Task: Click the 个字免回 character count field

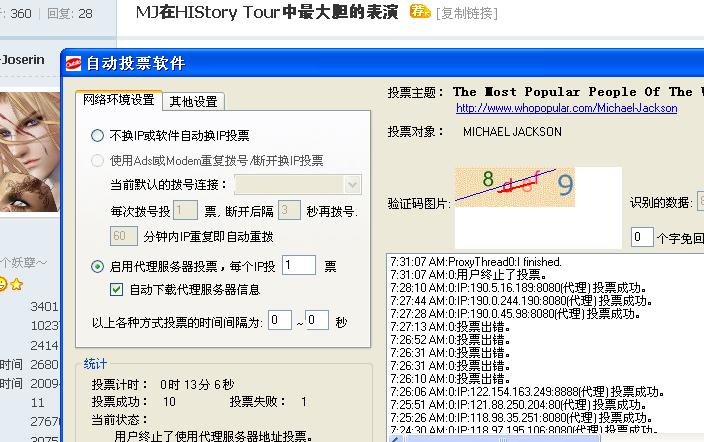Action: 641,237
